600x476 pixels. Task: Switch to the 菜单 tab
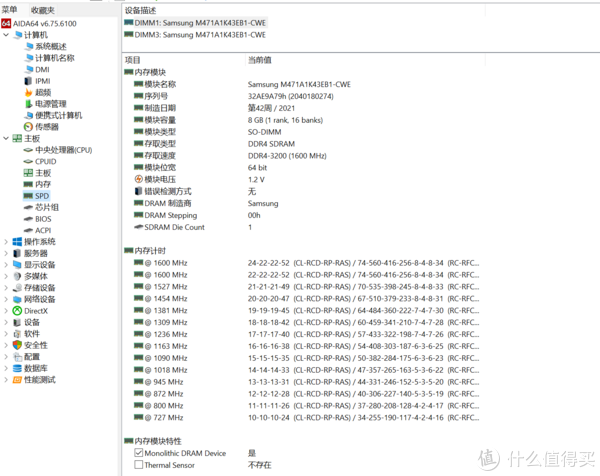[10, 10]
